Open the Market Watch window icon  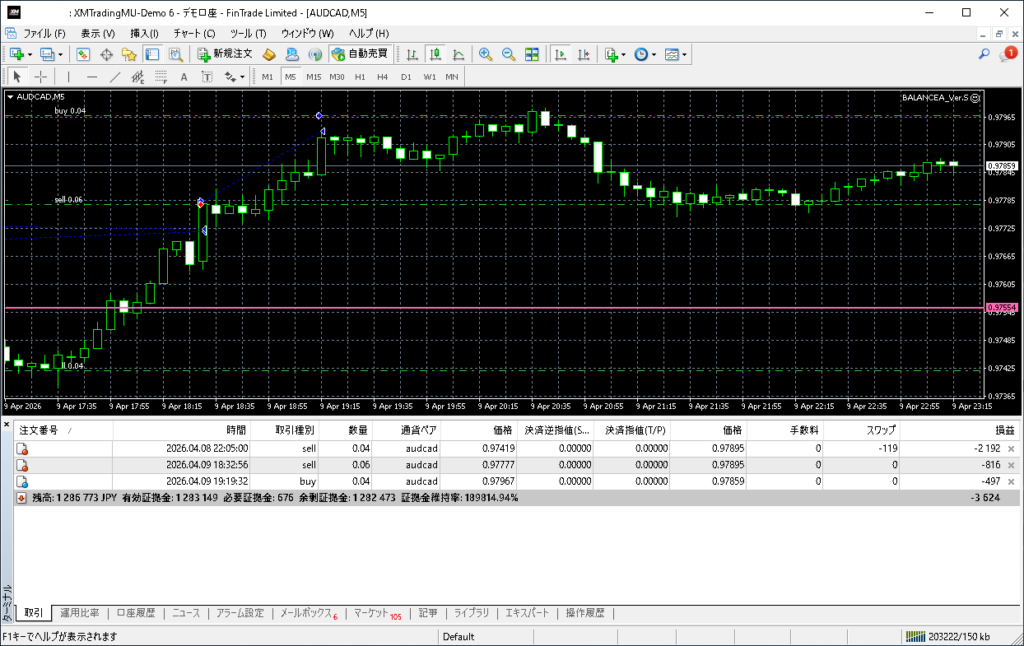[83, 54]
